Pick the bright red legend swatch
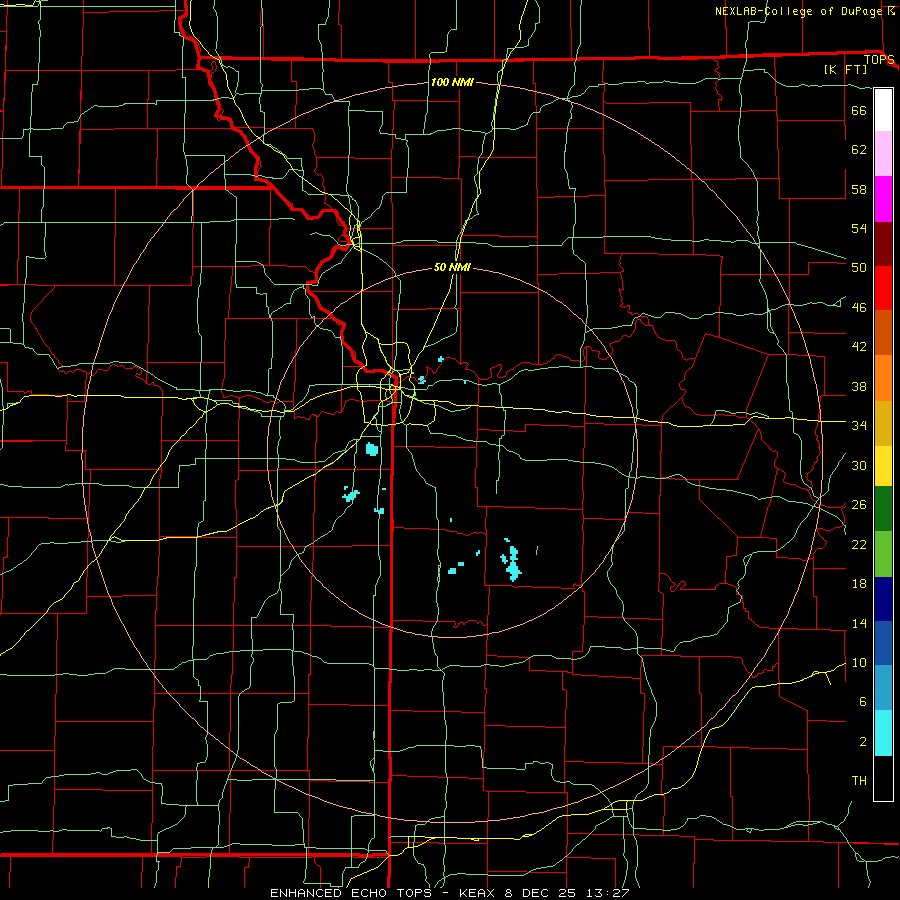 [883, 288]
